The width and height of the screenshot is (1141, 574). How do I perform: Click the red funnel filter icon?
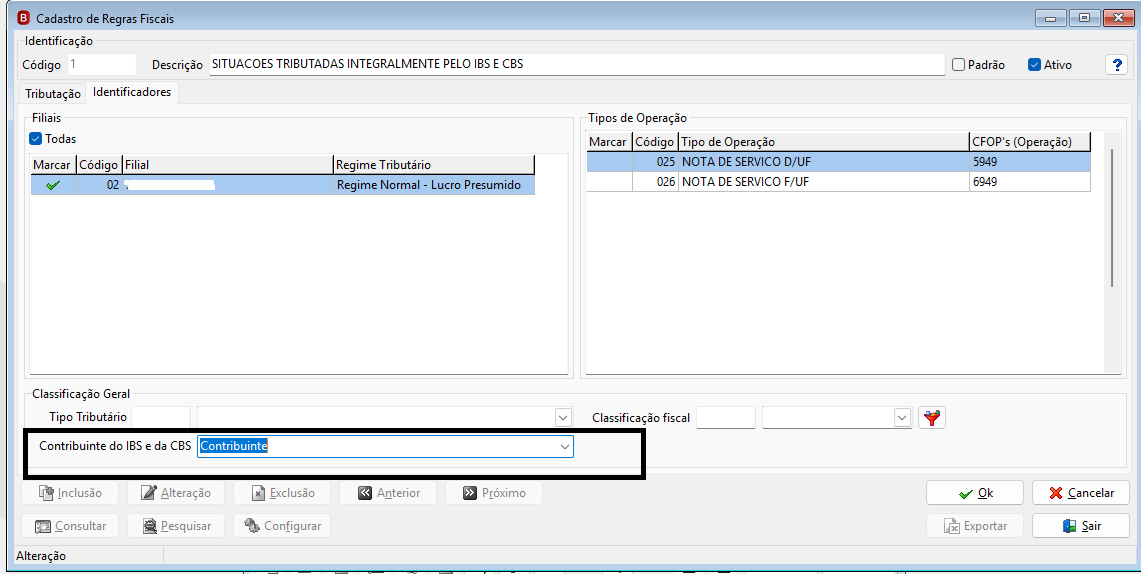(x=931, y=418)
